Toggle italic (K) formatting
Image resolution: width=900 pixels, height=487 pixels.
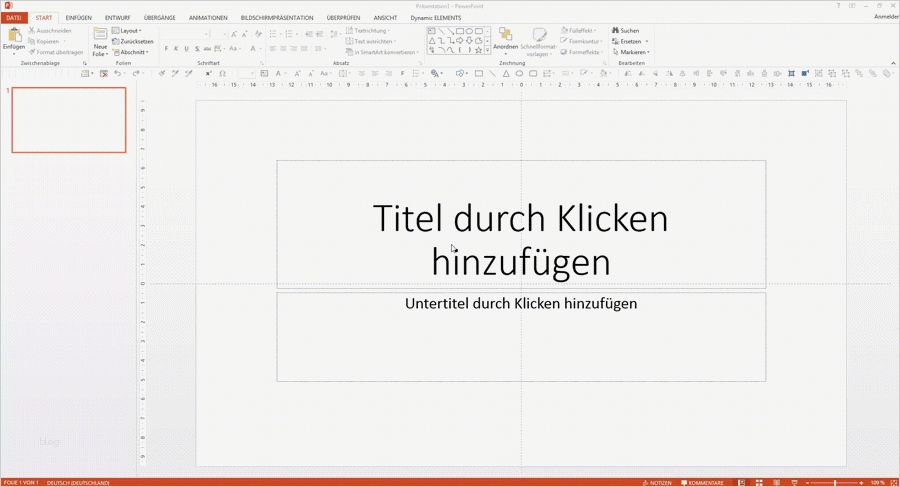pyautogui.click(x=176, y=49)
